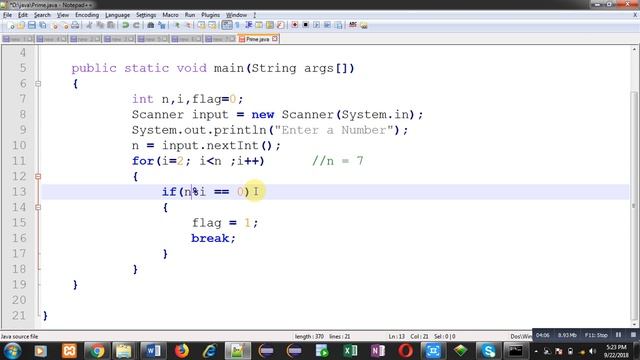Start macro recording with red dot icon
Image resolution: width=640 pixels, height=360 pixels.
(x=294, y=25)
